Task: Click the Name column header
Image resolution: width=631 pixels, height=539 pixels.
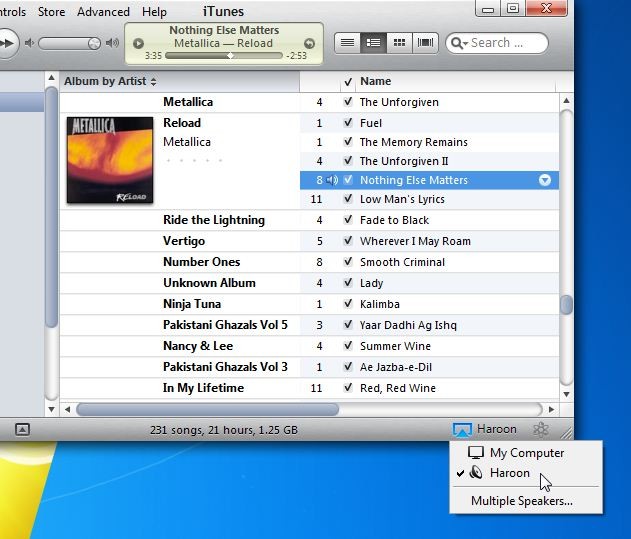Action: tap(375, 81)
